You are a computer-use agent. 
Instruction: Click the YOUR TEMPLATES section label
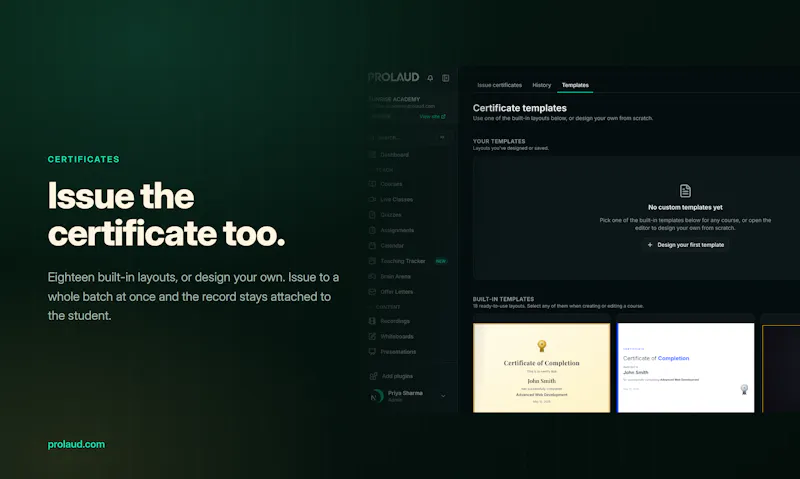(498, 141)
